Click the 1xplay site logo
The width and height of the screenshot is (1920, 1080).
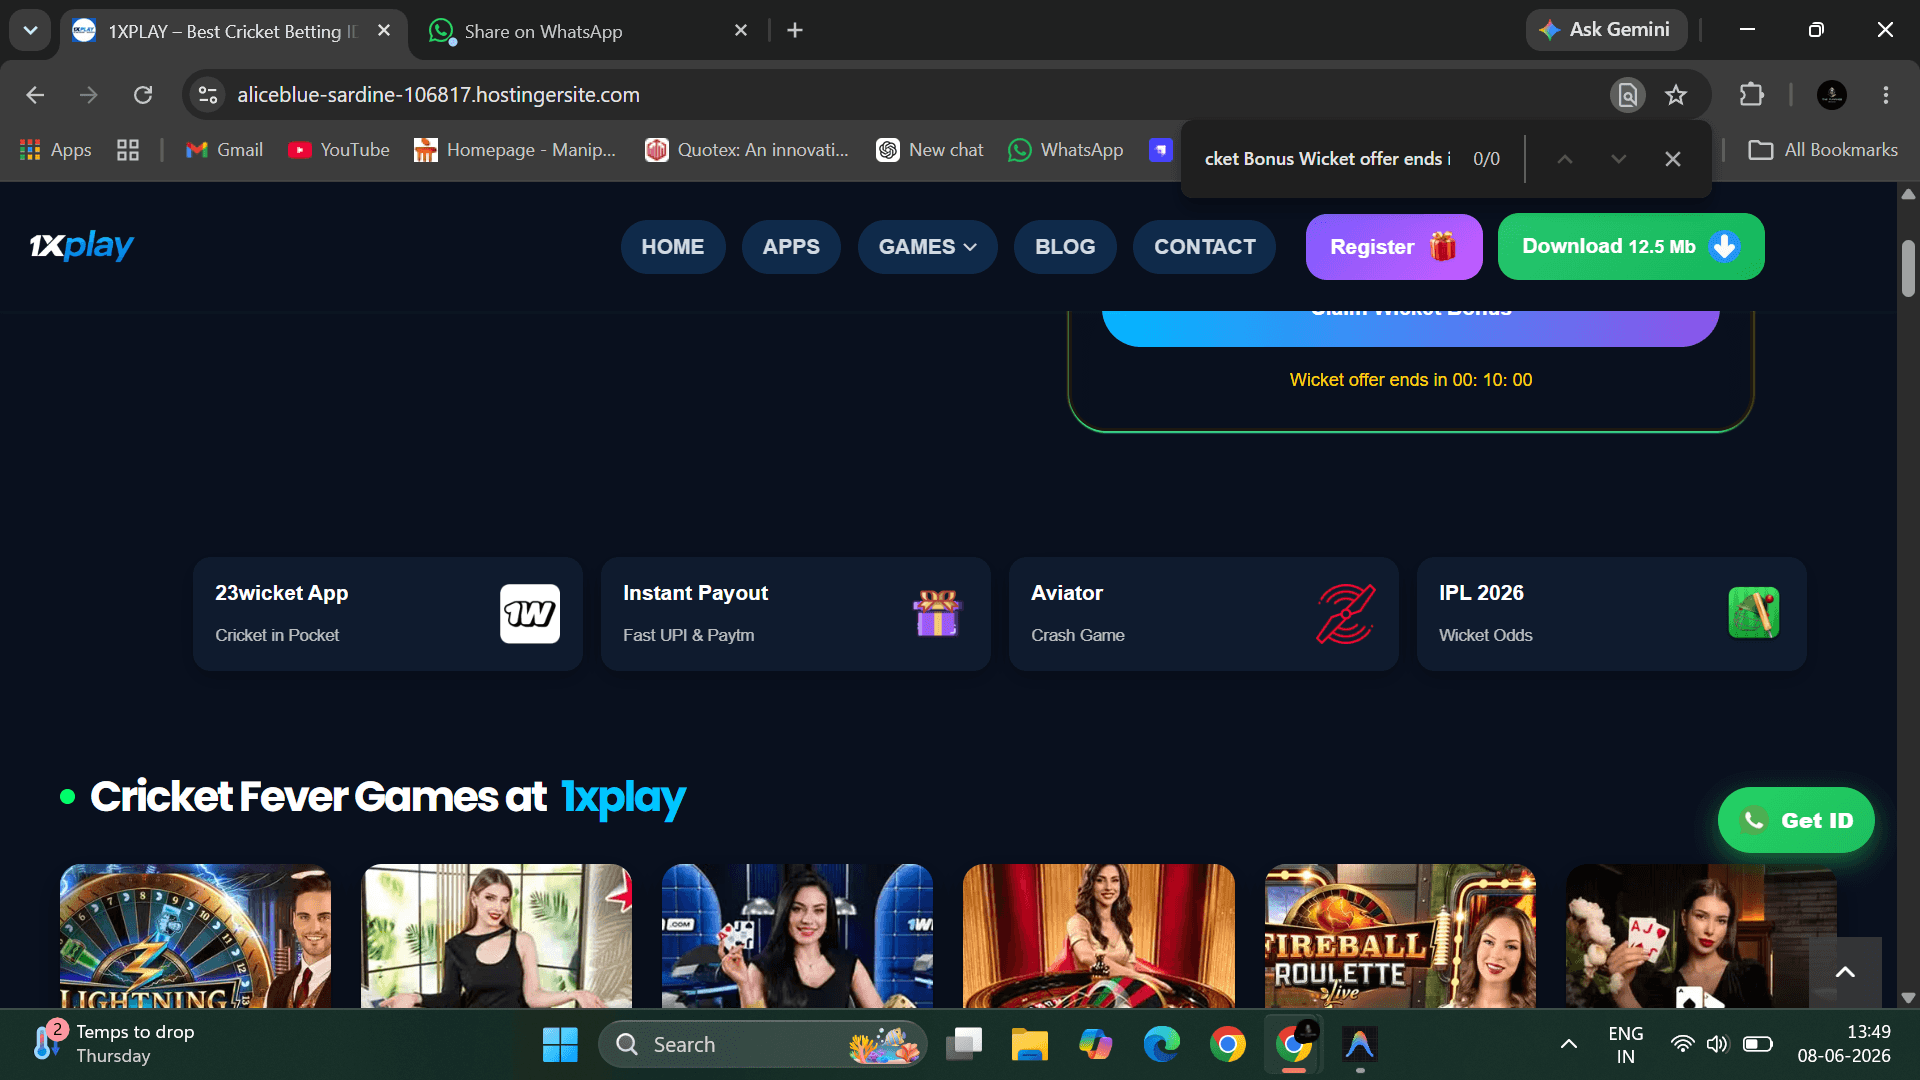81,245
